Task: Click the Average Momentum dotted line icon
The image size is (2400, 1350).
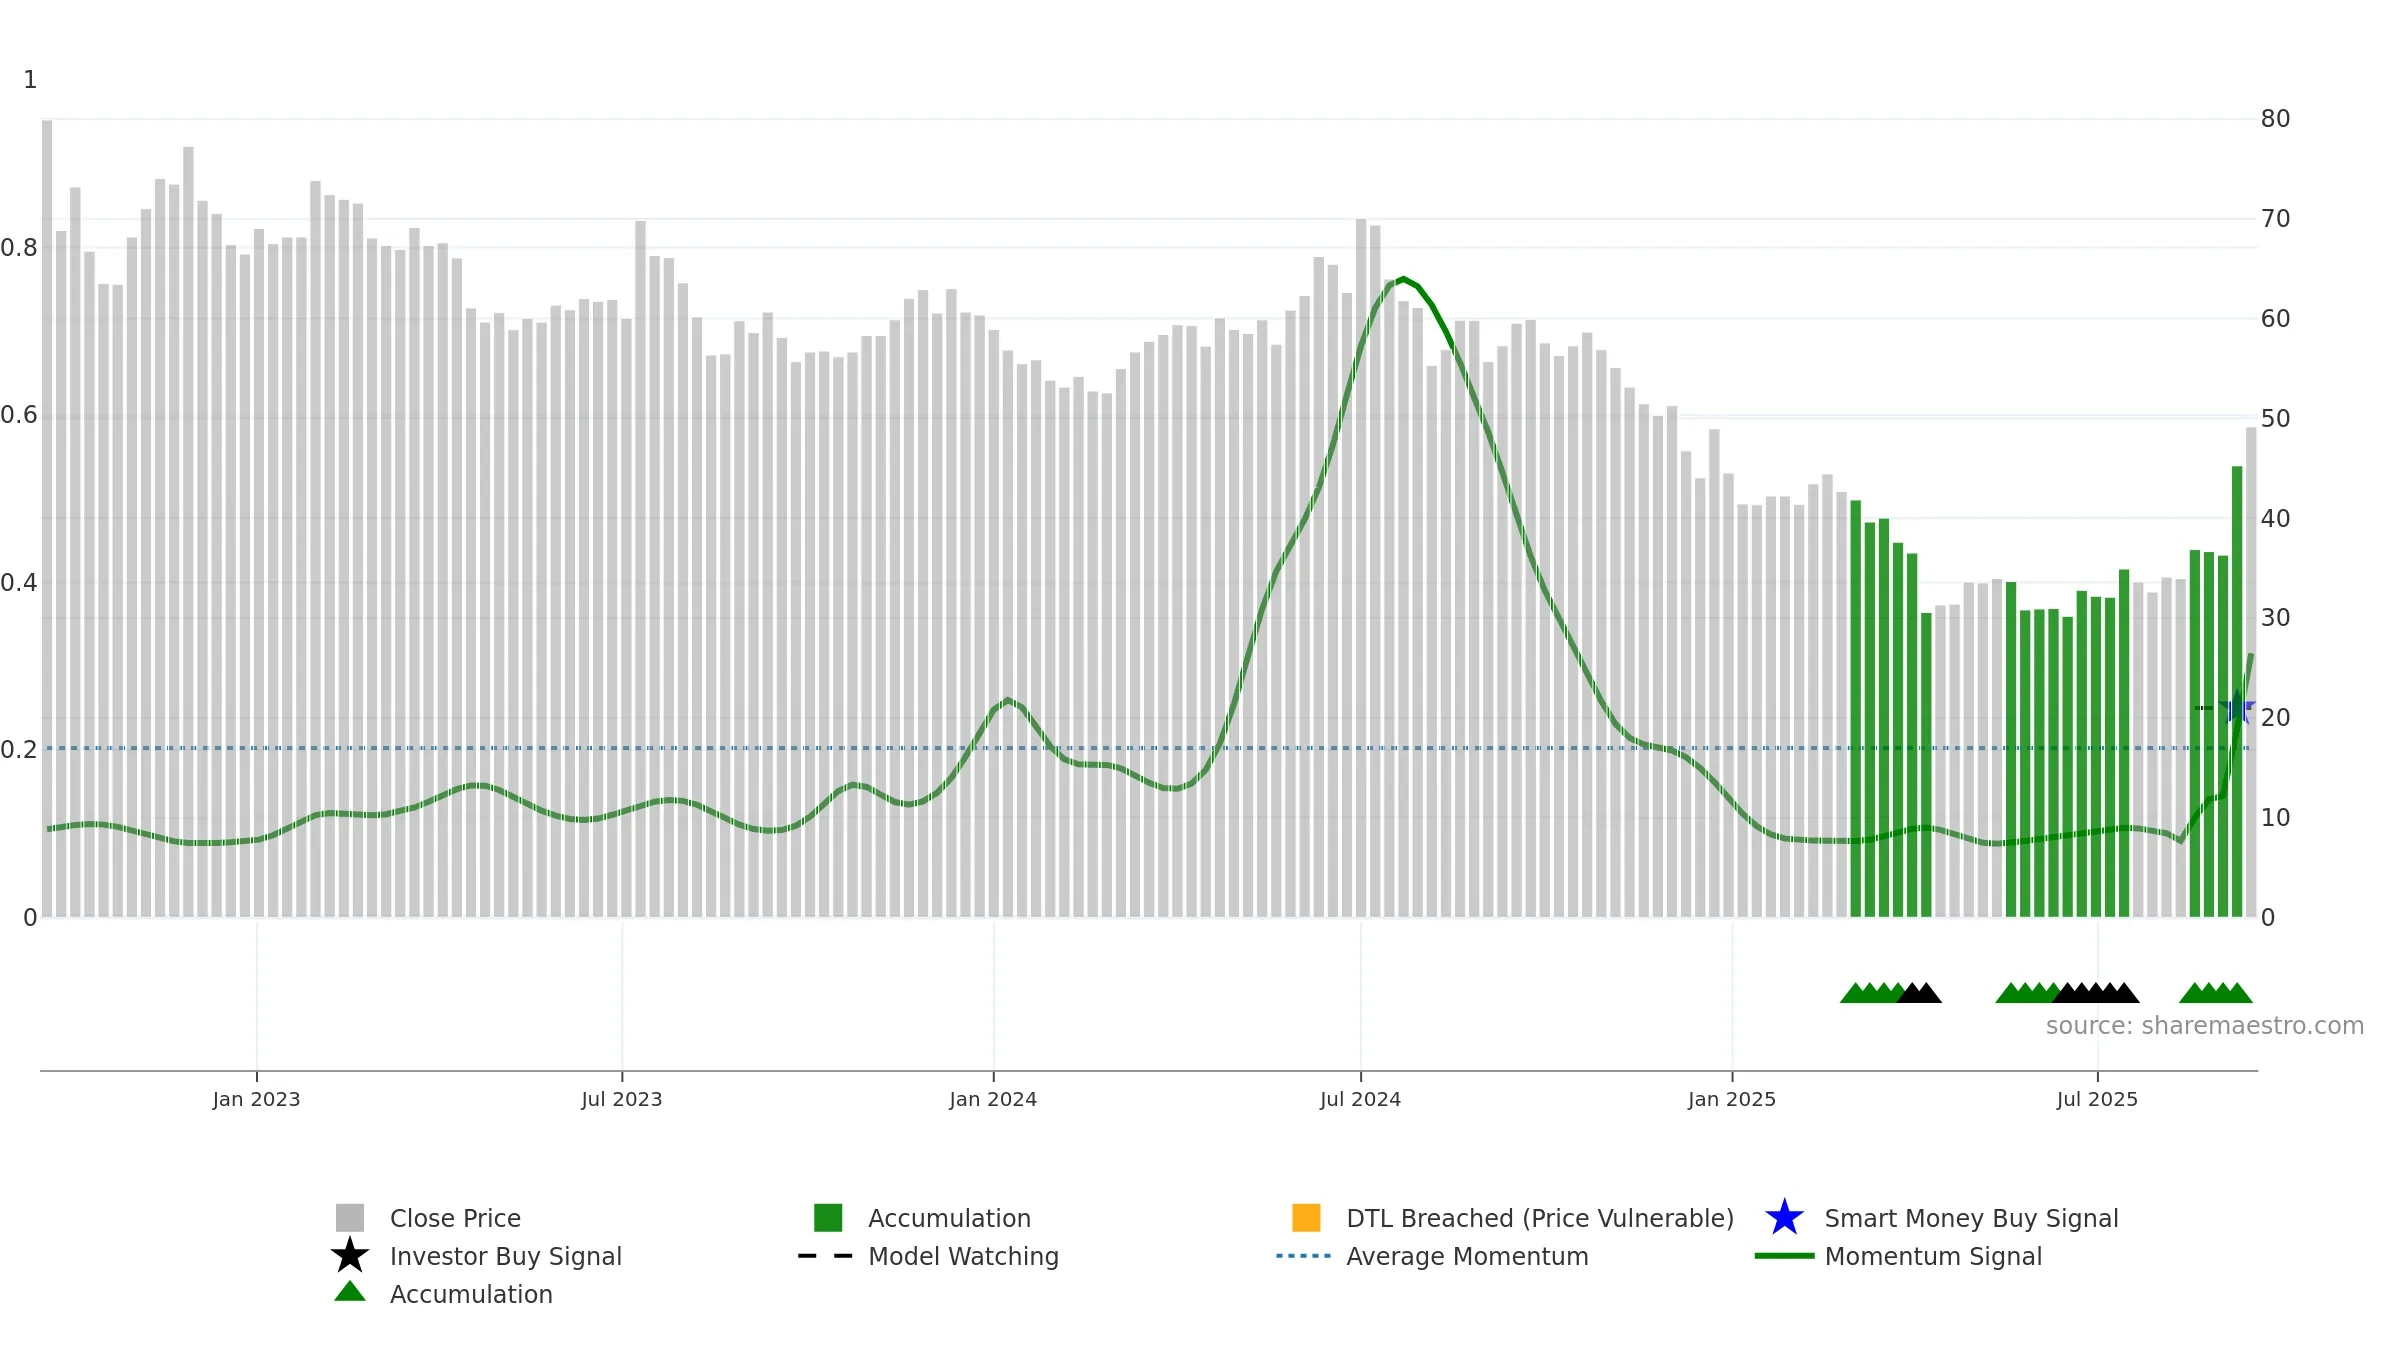Action: click(1303, 1256)
